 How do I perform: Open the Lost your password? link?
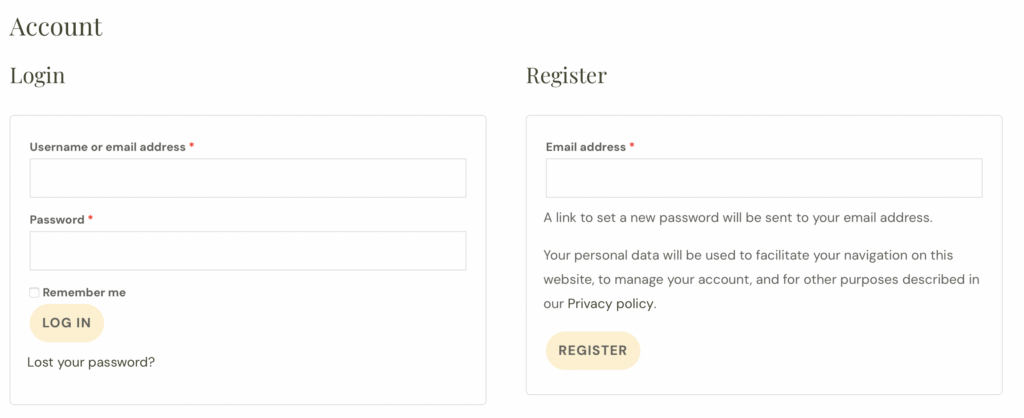91,362
